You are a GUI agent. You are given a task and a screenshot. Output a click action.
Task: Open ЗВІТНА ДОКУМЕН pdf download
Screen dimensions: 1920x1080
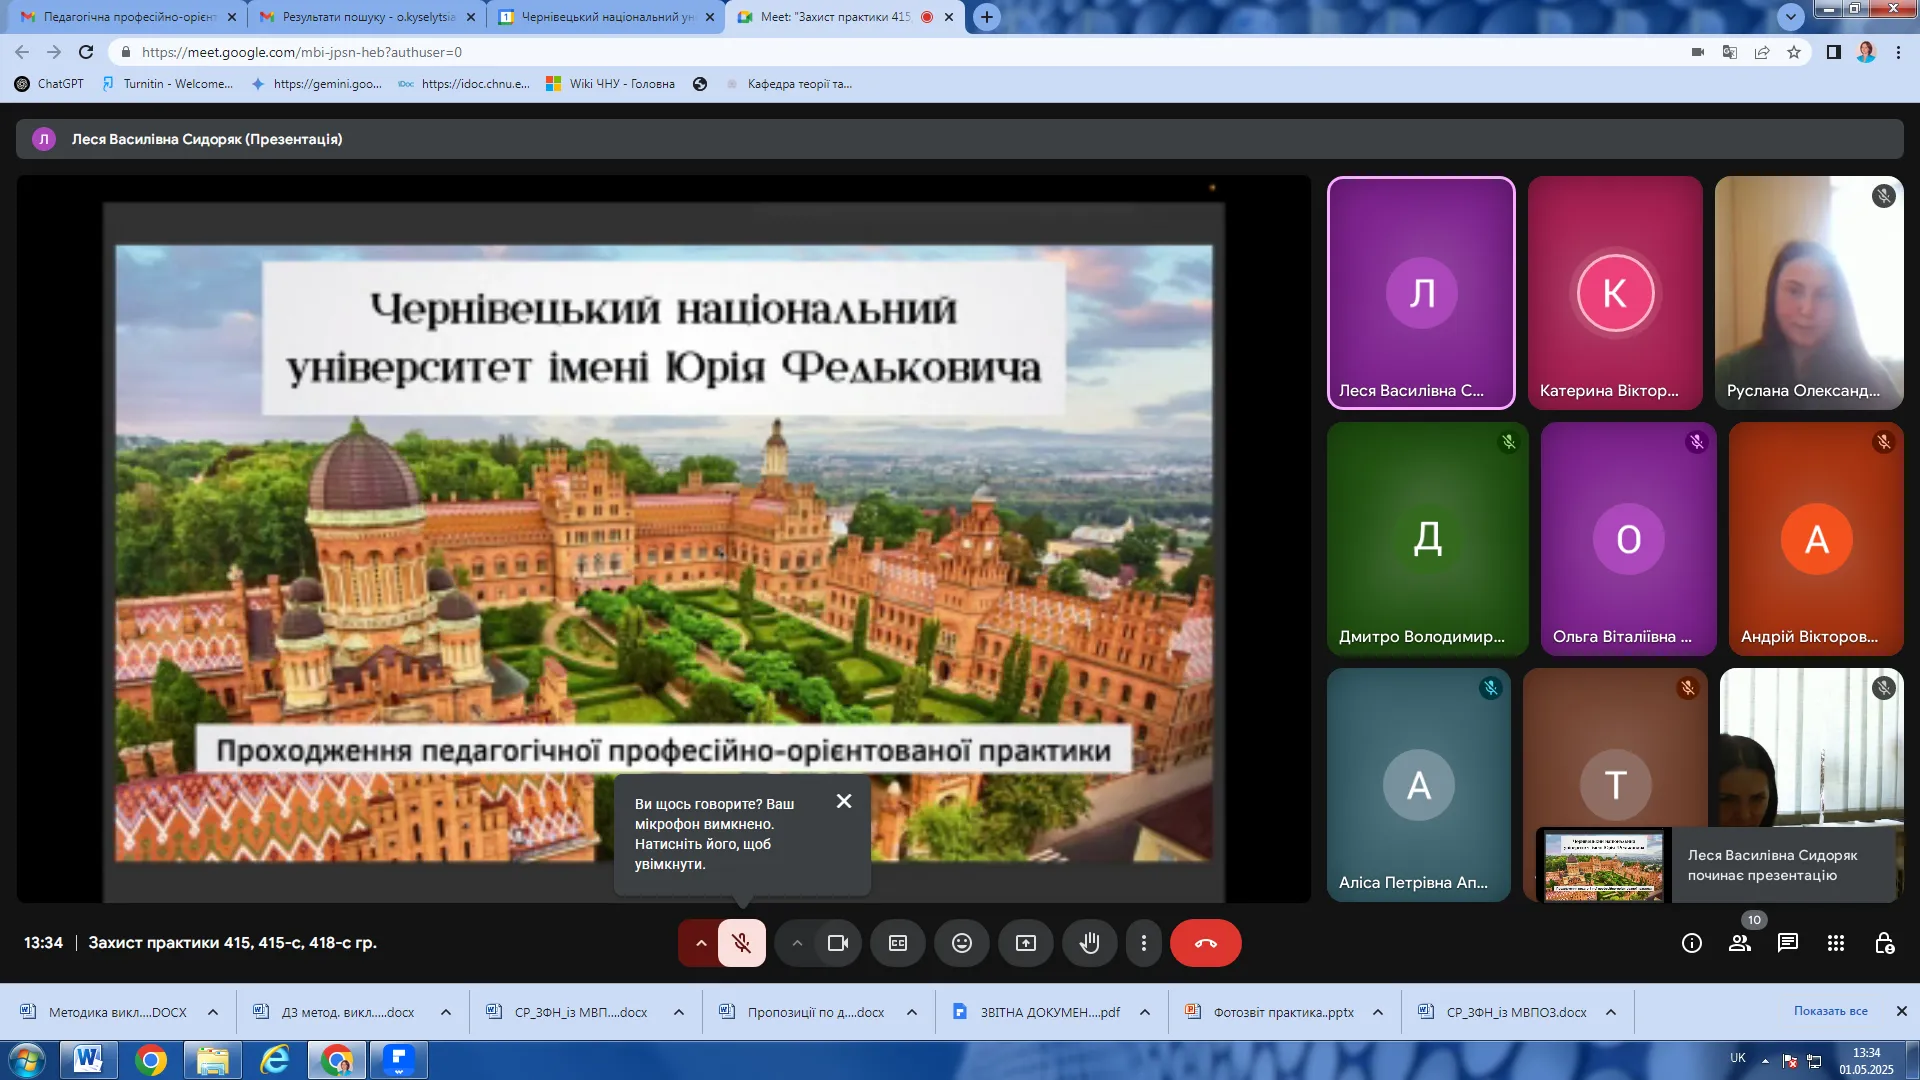point(1037,1012)
